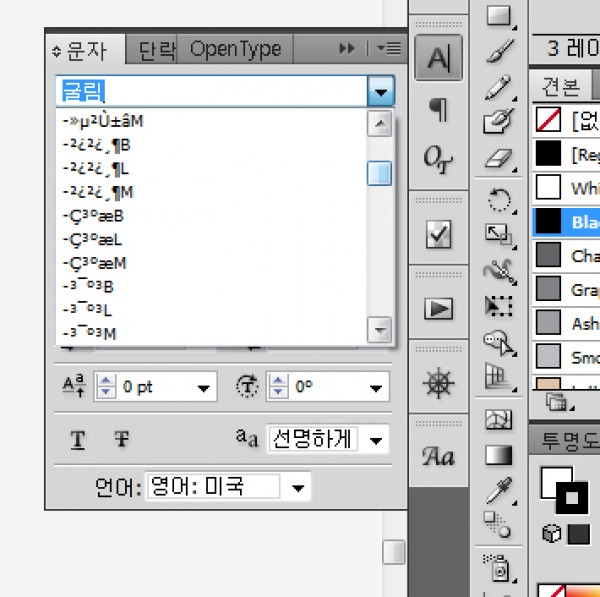Viewport: 600px width, 597px height.
Task: Select the Shape Builder tool
Action: (500, 343)
